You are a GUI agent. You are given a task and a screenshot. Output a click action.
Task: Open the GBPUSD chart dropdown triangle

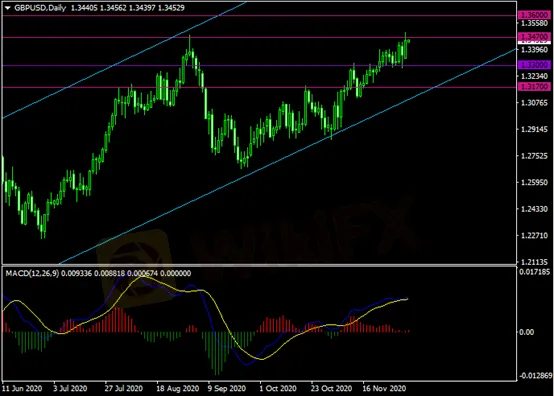pos(7,8)
